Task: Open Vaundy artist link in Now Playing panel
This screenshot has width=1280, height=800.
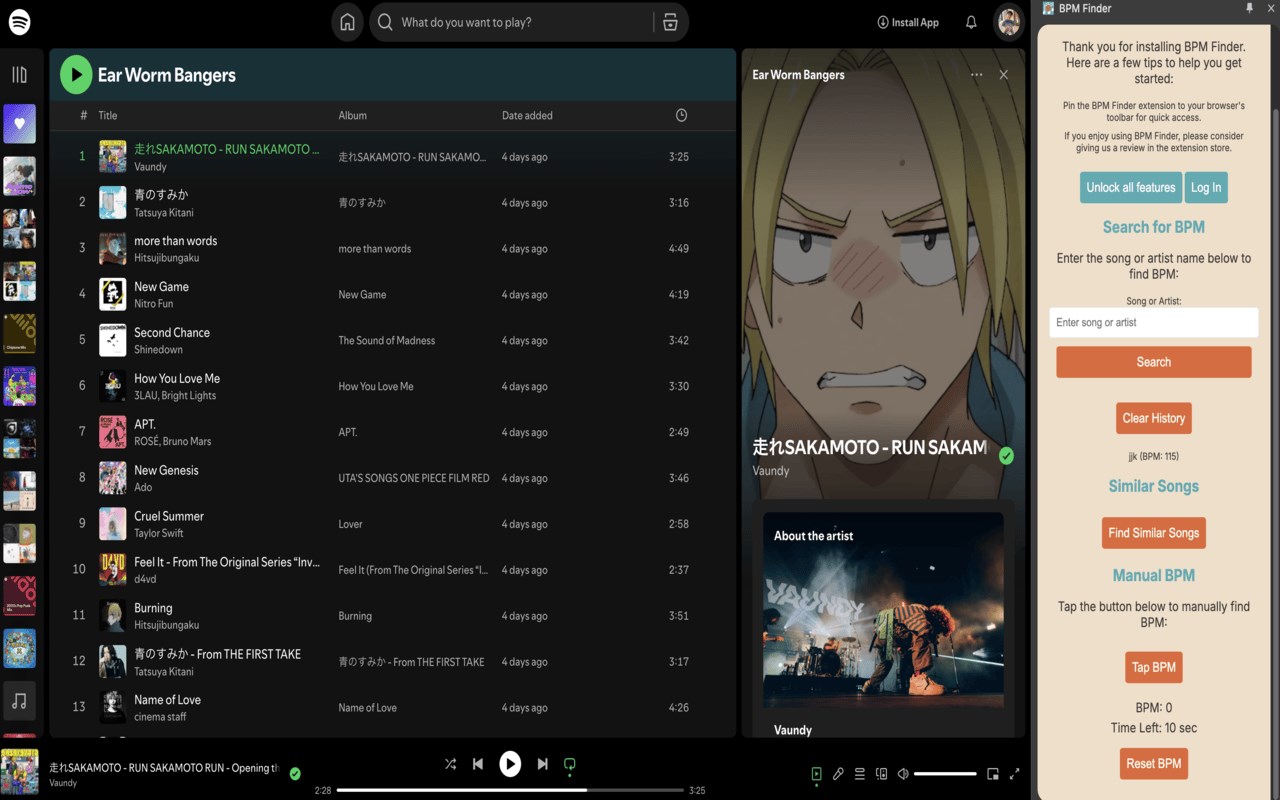Action: click(771, 471)
